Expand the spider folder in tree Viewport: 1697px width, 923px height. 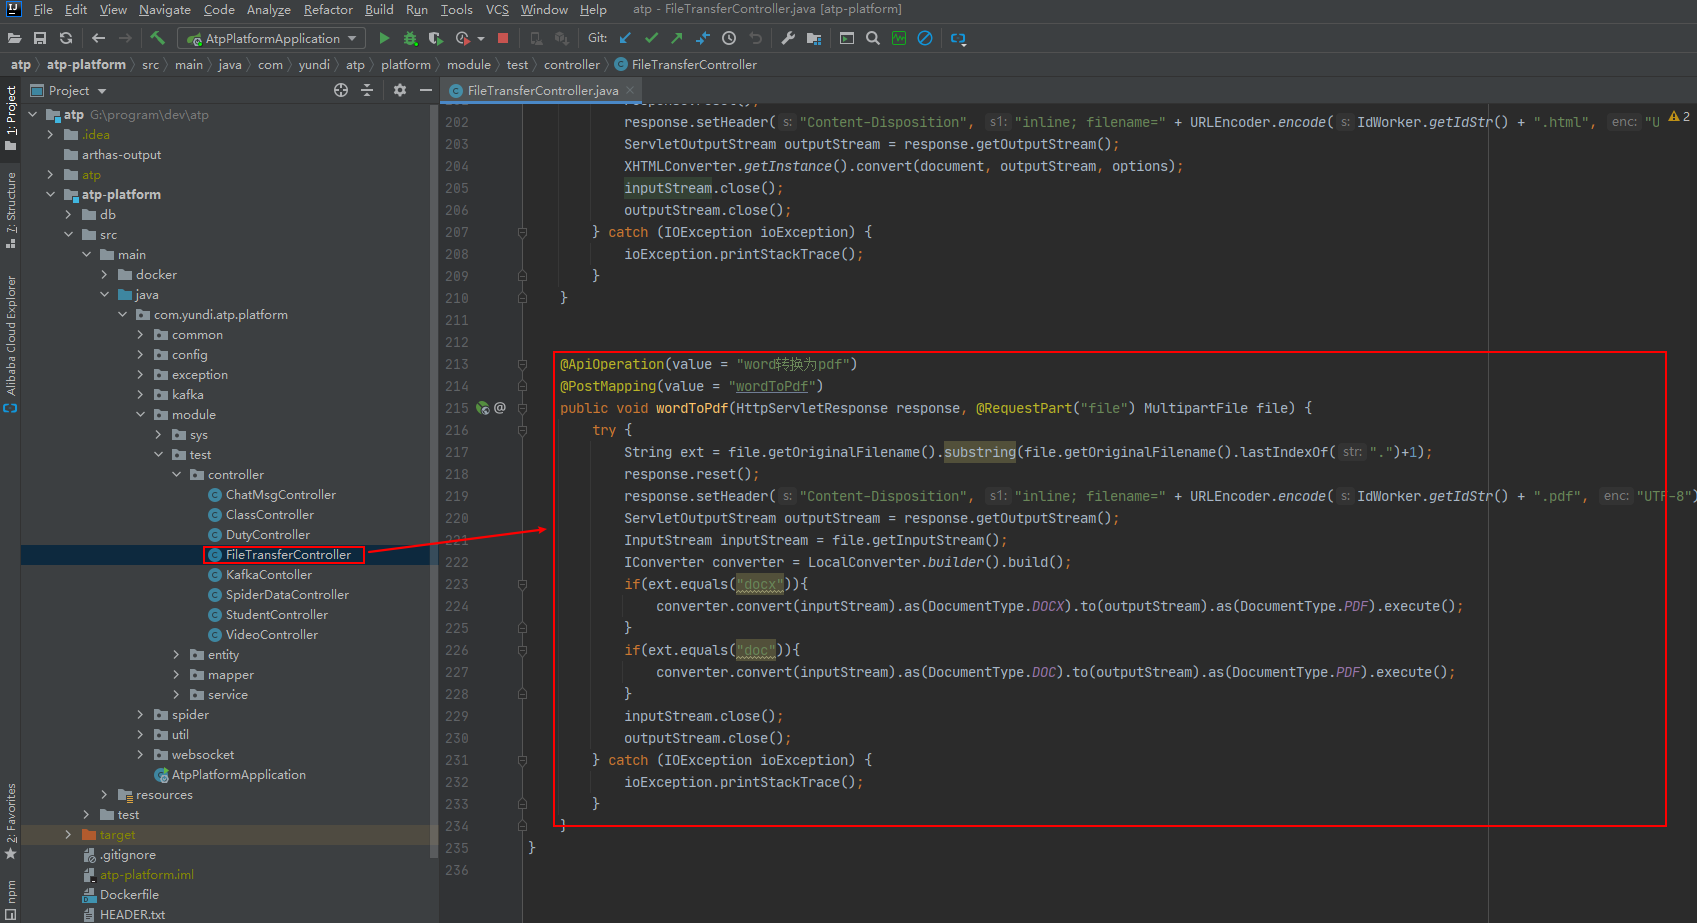point(141,715)
